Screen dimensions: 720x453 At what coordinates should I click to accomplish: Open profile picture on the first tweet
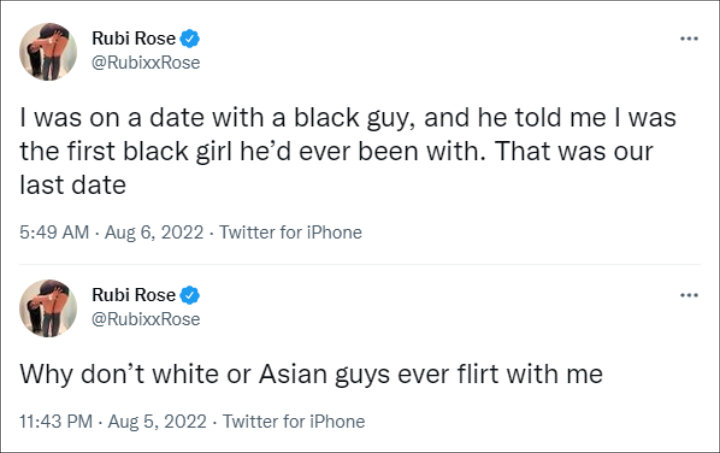48,51
